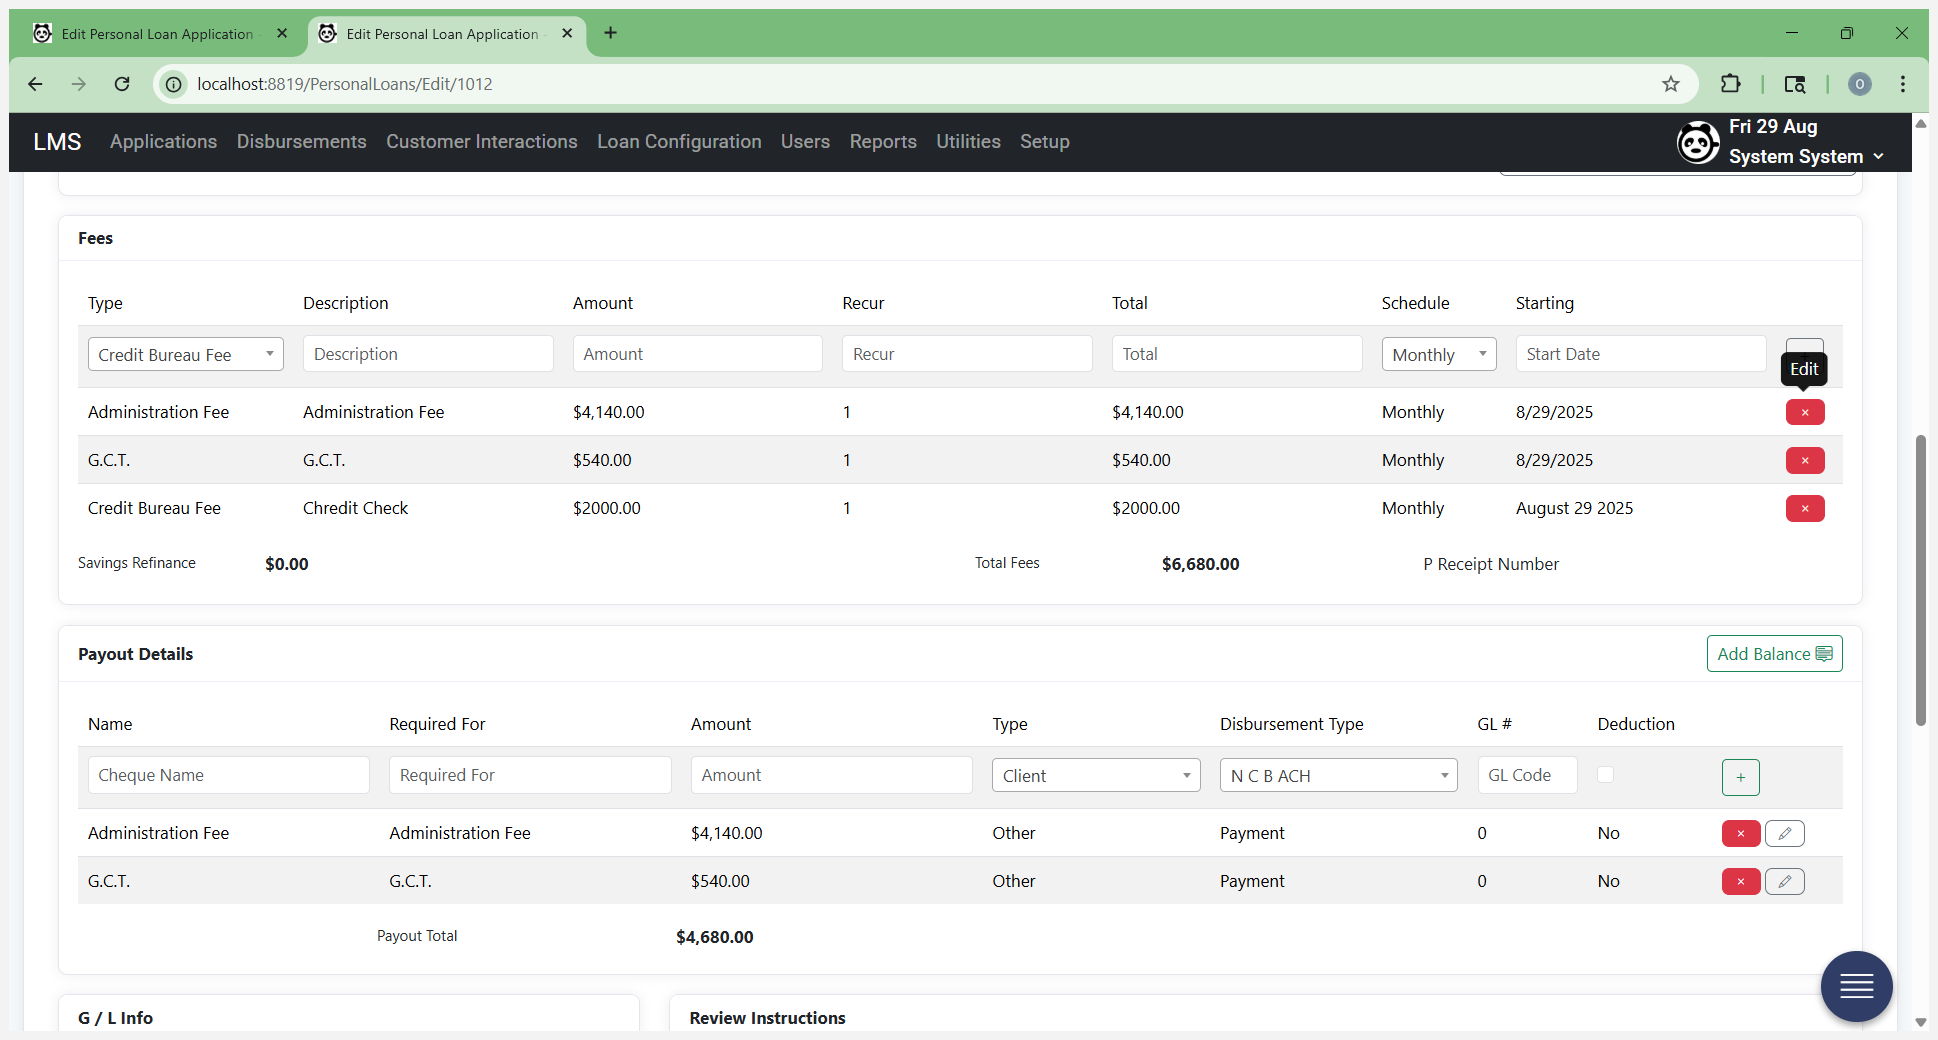Edit the Administration Fee payout entry
1938x1040 pixels.
coord(1785,833)
